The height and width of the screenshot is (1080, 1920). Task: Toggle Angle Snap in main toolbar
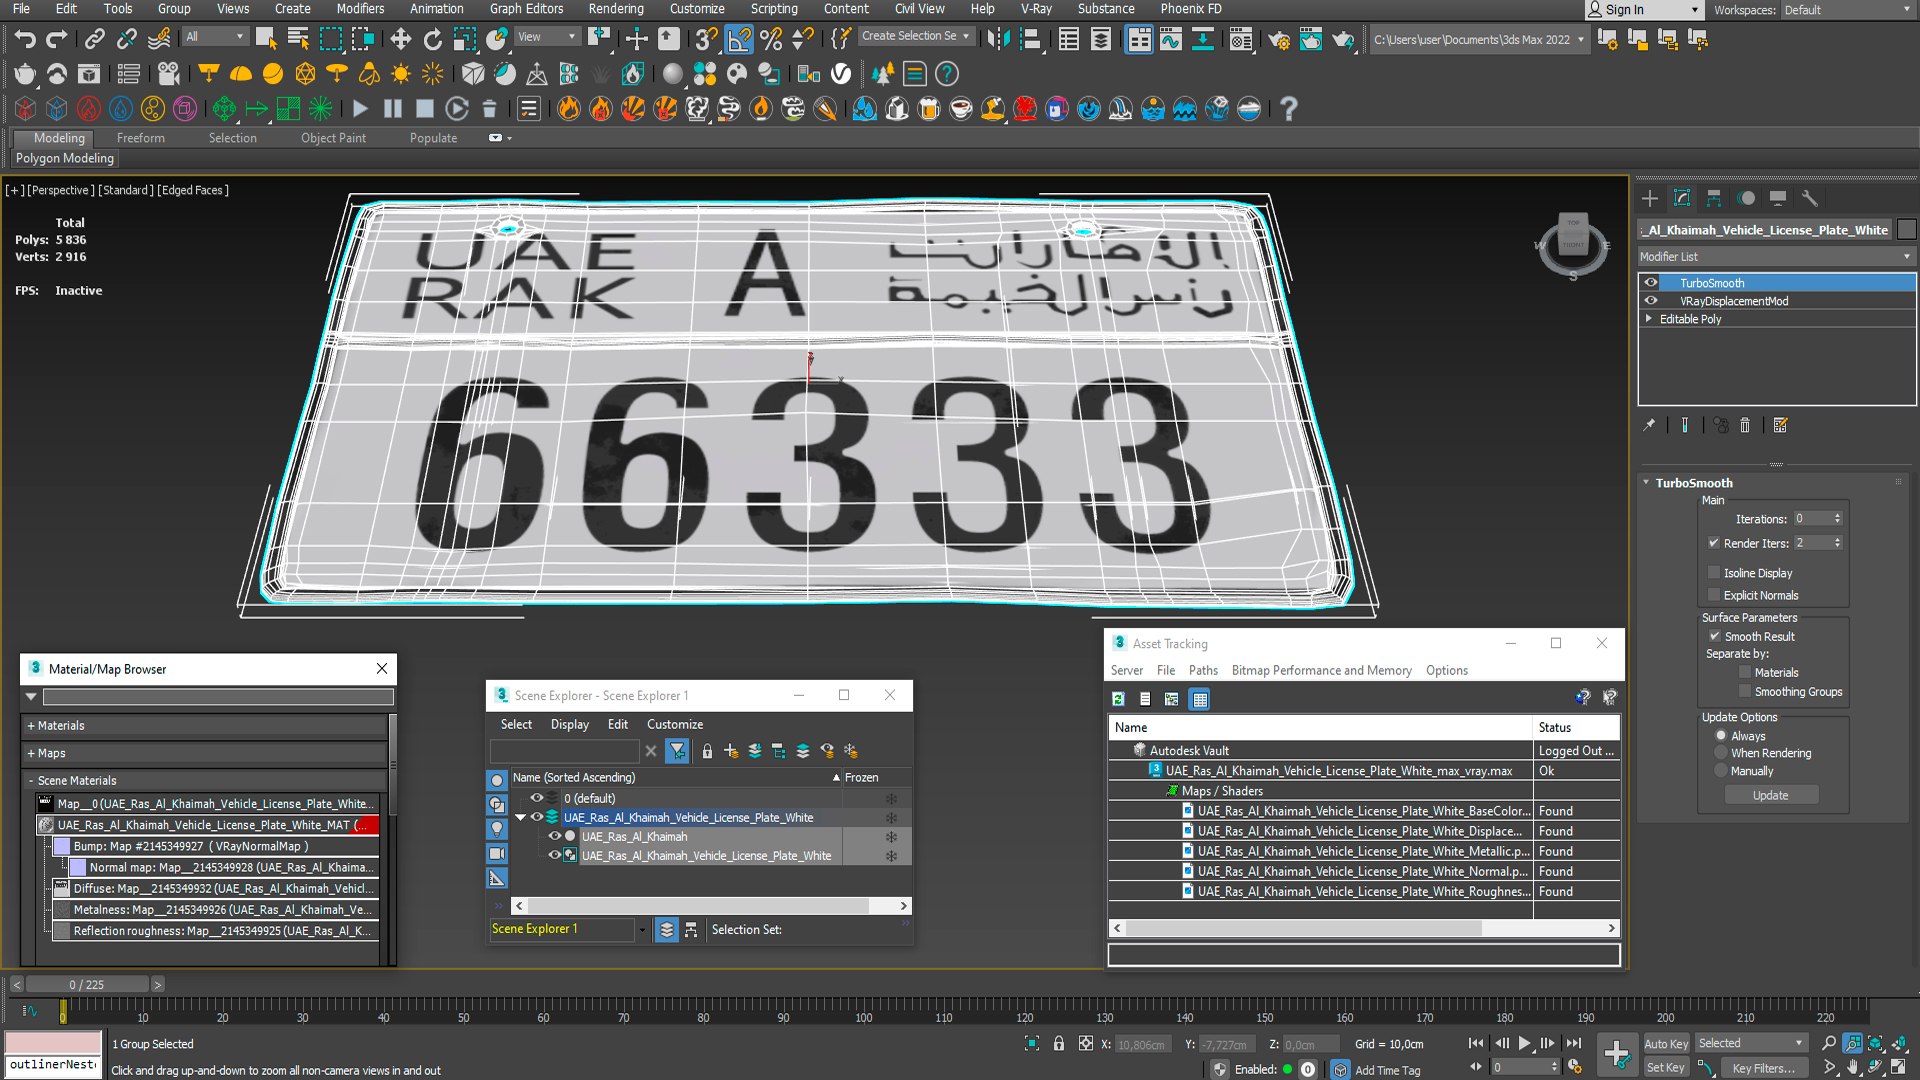tap(739, 39)
